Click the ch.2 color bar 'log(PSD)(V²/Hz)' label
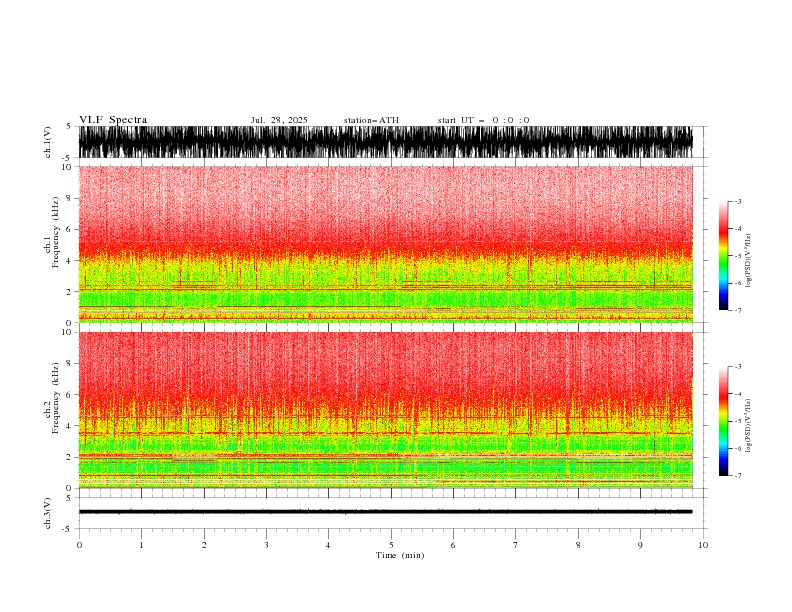This screenshot has width=792, height=612. tap(748, 425)
